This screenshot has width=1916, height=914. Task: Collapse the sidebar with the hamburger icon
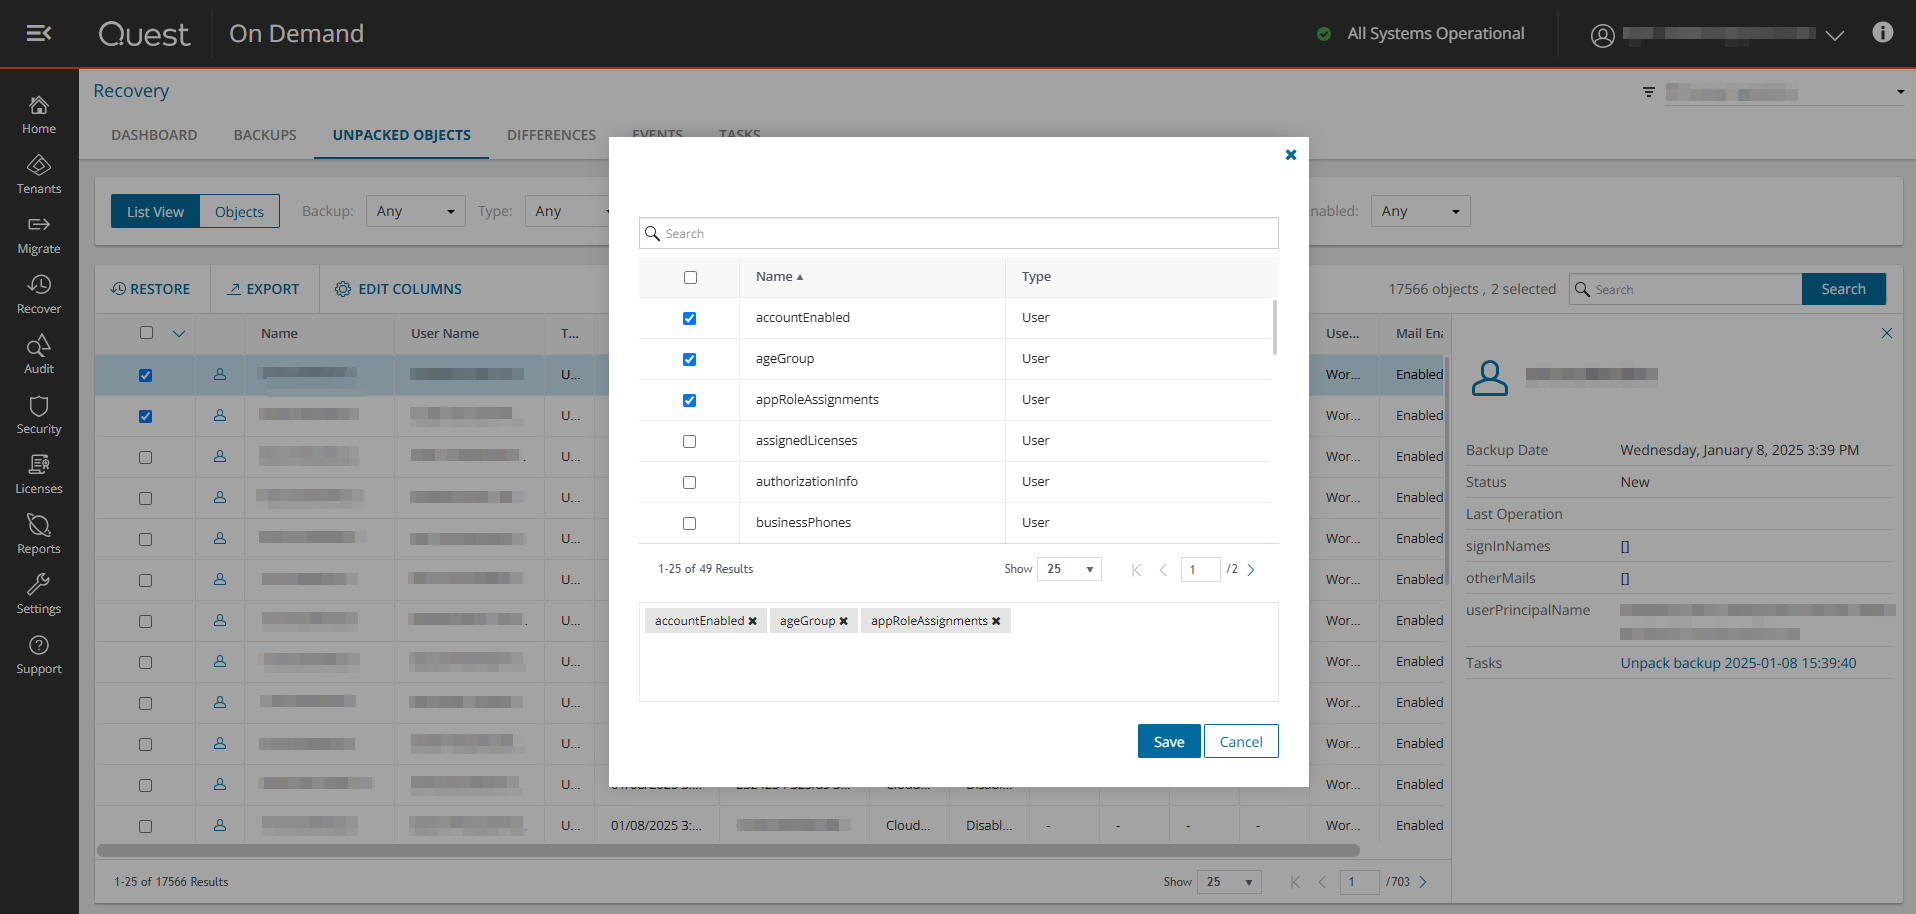(38, 33)
